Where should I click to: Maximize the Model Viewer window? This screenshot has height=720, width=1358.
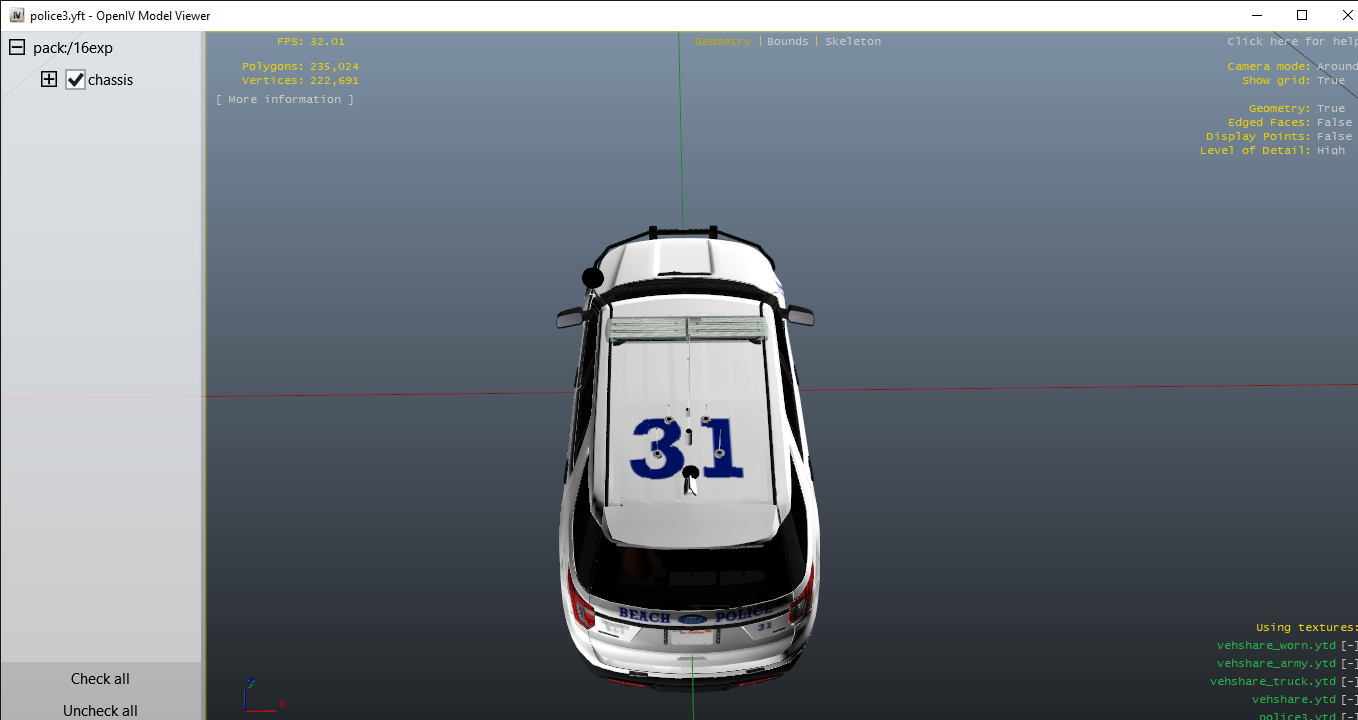point(1301,15)
